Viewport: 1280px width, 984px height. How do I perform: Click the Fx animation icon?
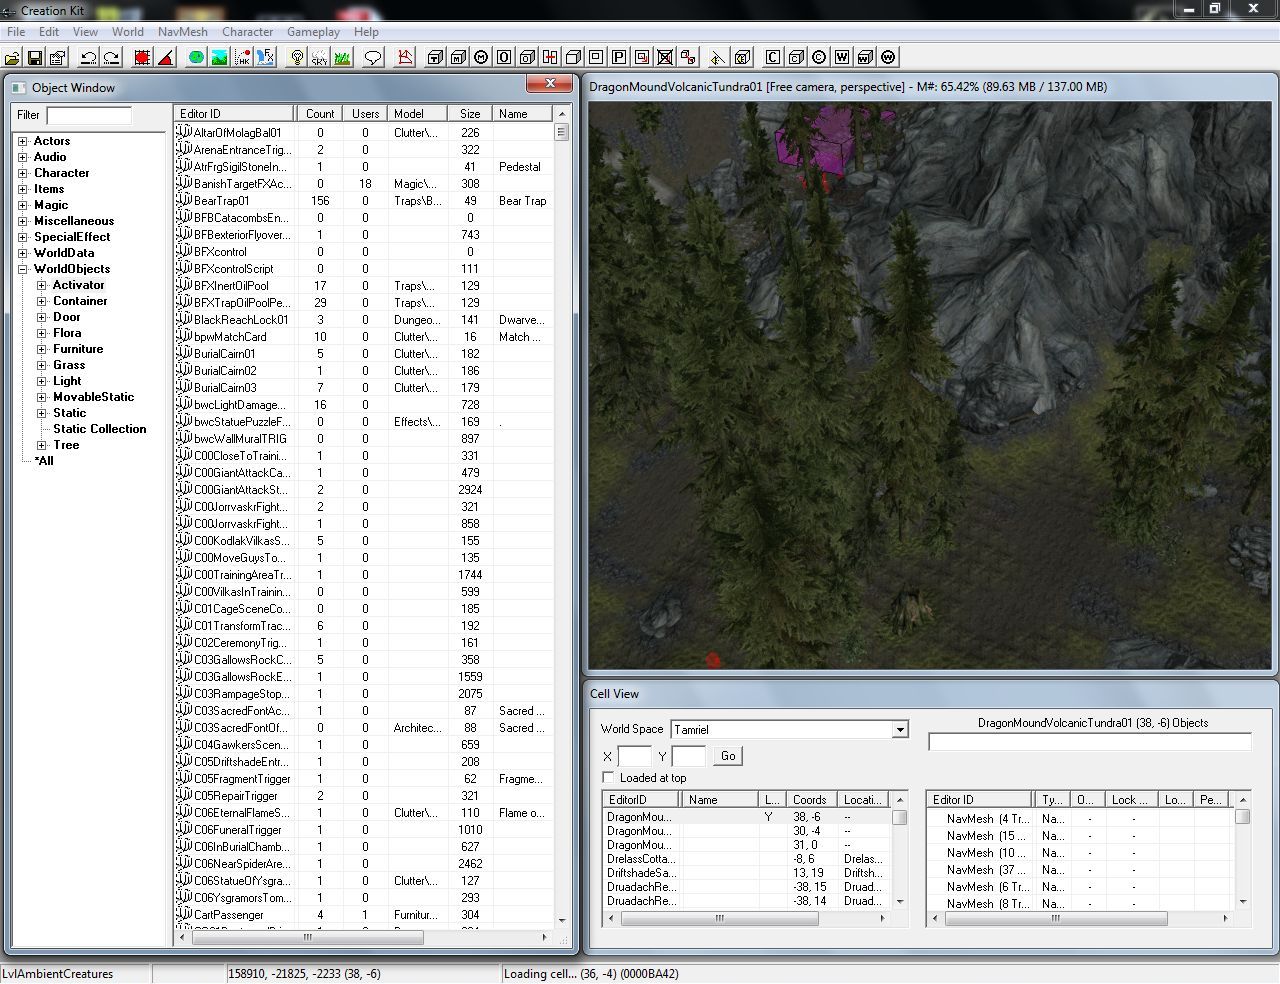265,58
